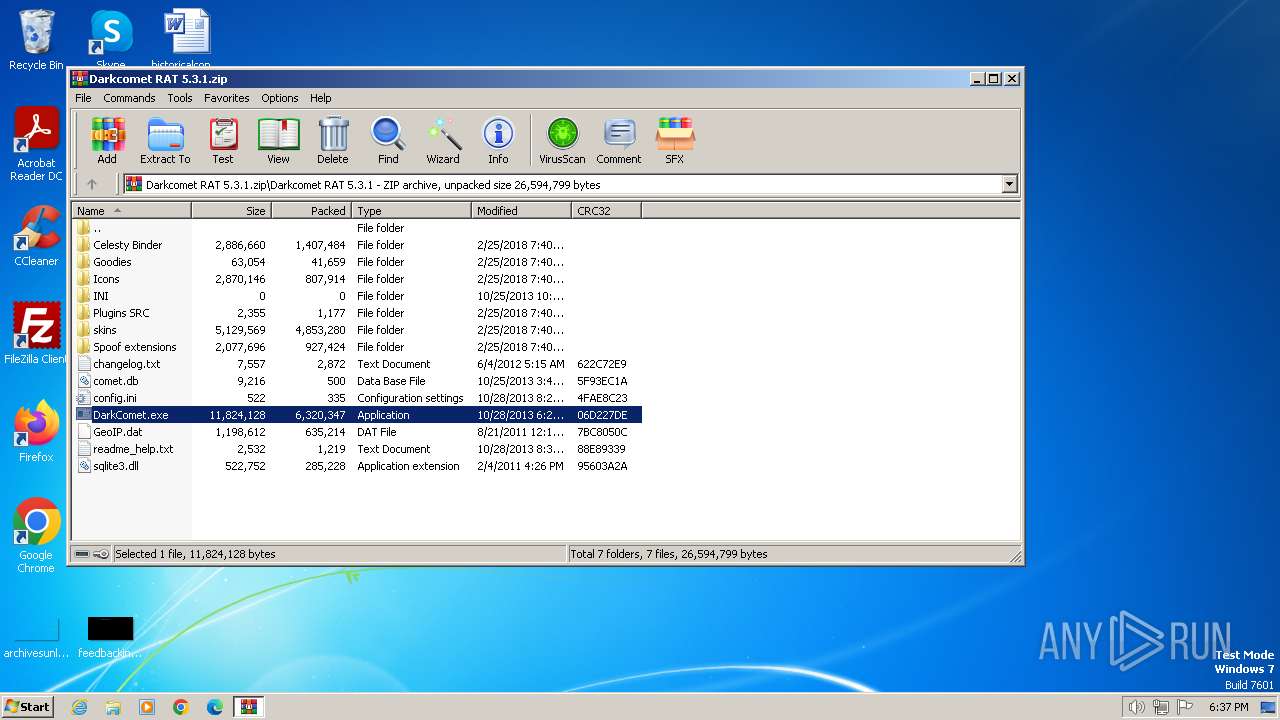This screenshot has height=720, width=1280.
Task: Open the Help menu
Action: (x=320, y=98)
